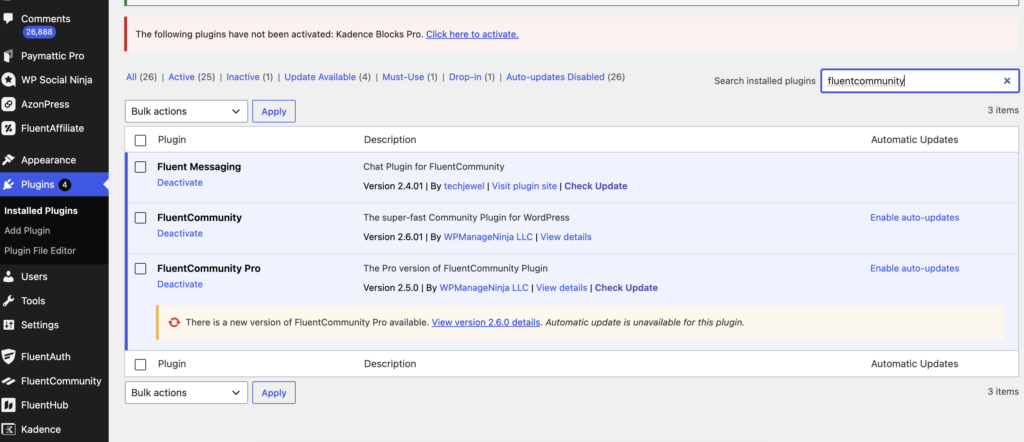View details of FluentCommunity plugin

[566, 237]
